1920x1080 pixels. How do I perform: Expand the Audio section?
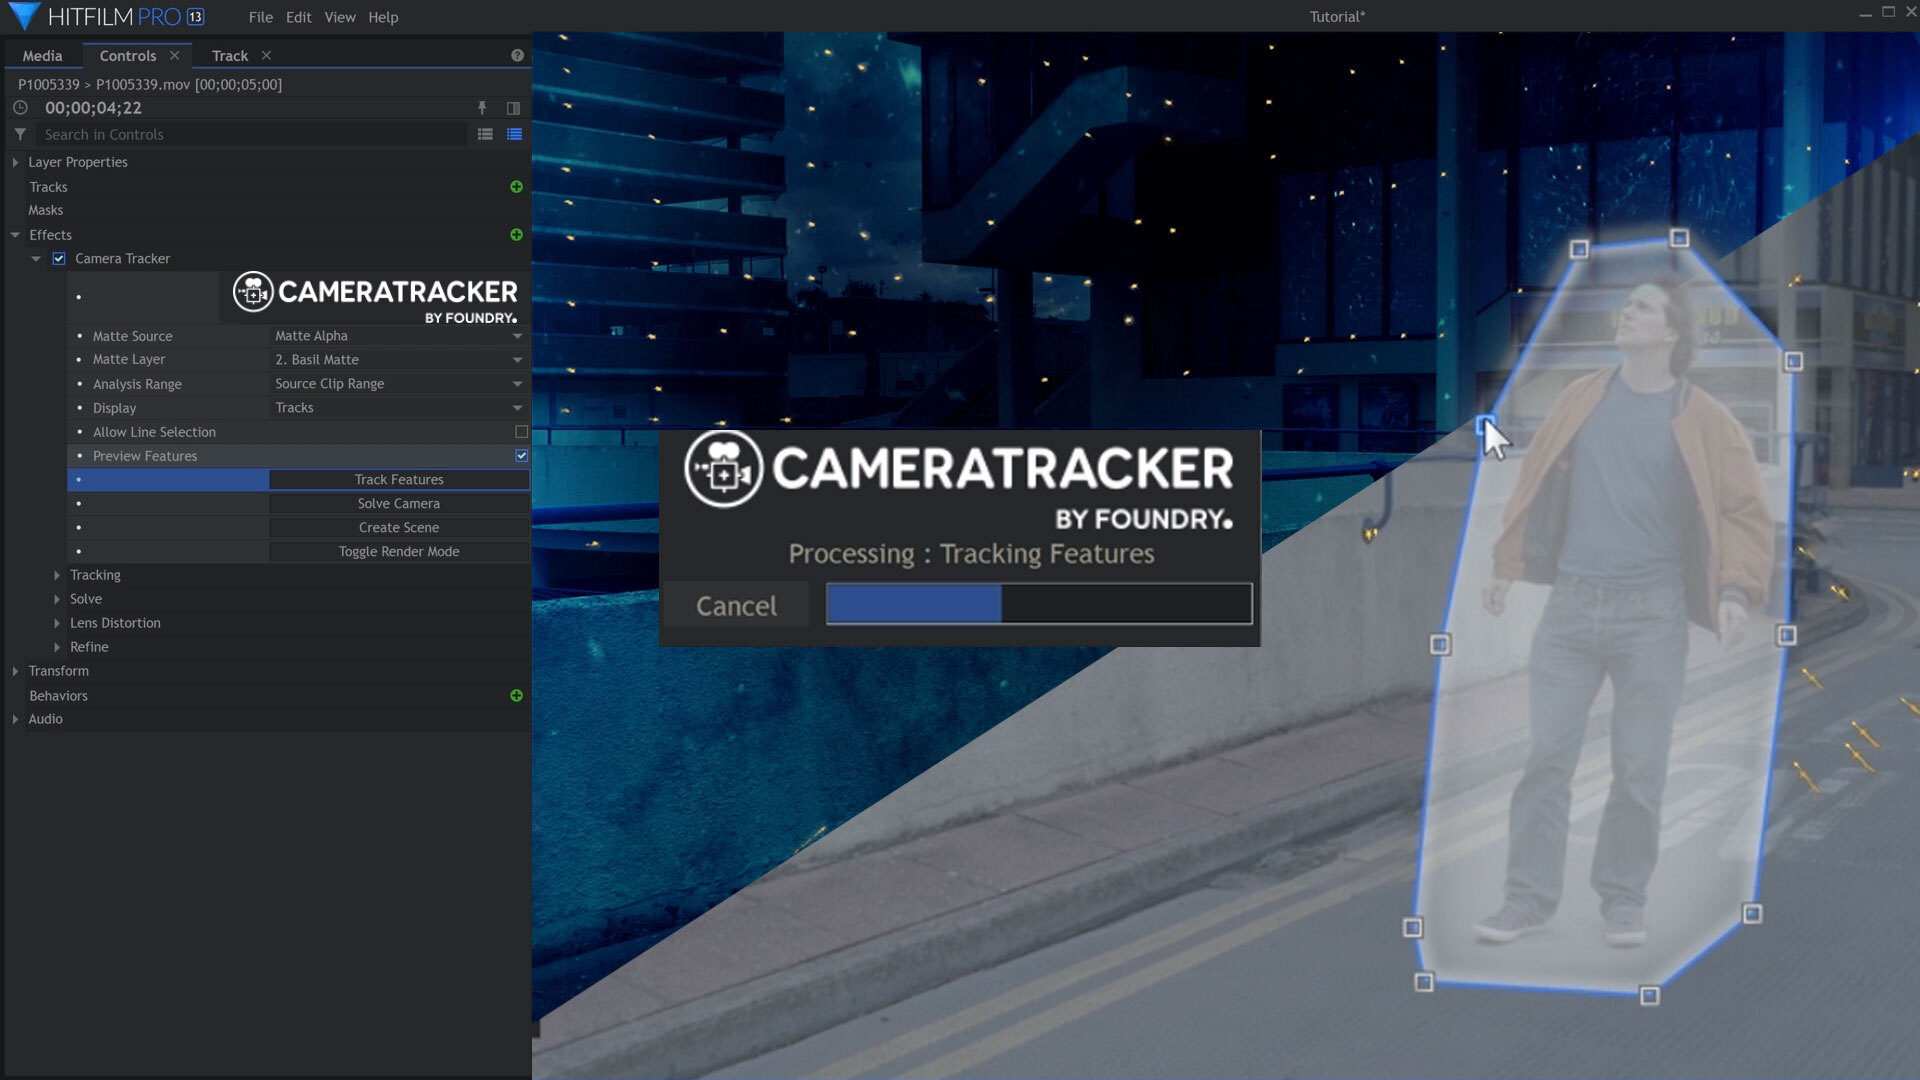[x=15, y=719]
